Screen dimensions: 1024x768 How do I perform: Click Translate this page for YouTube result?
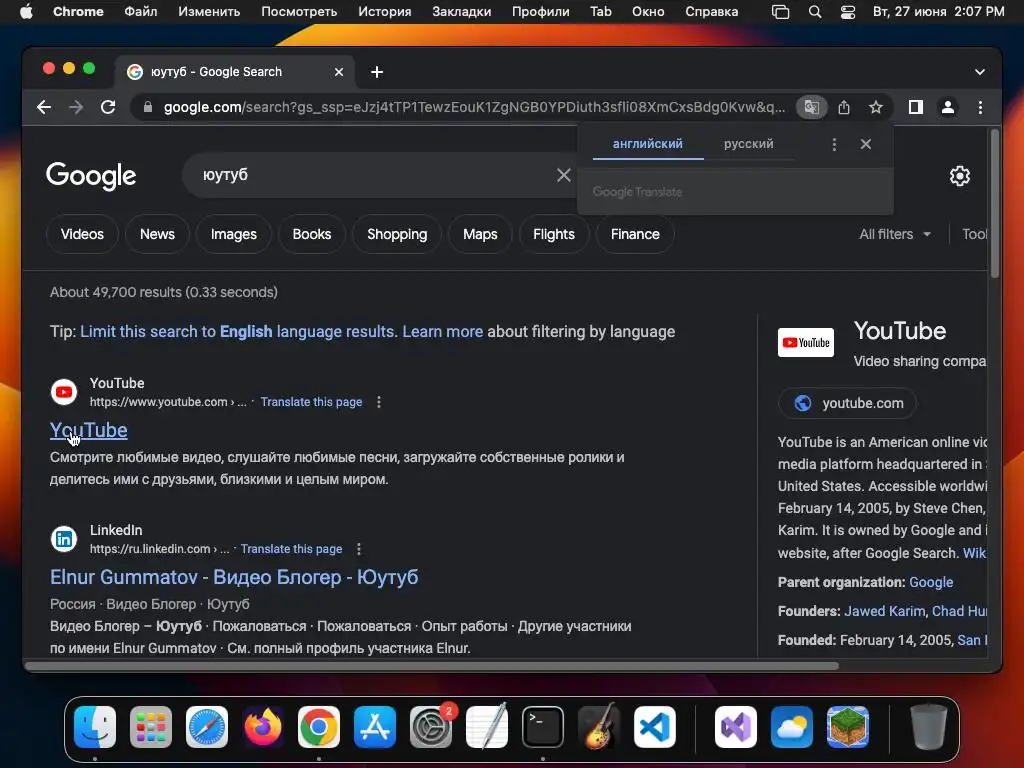click(312, 402)
